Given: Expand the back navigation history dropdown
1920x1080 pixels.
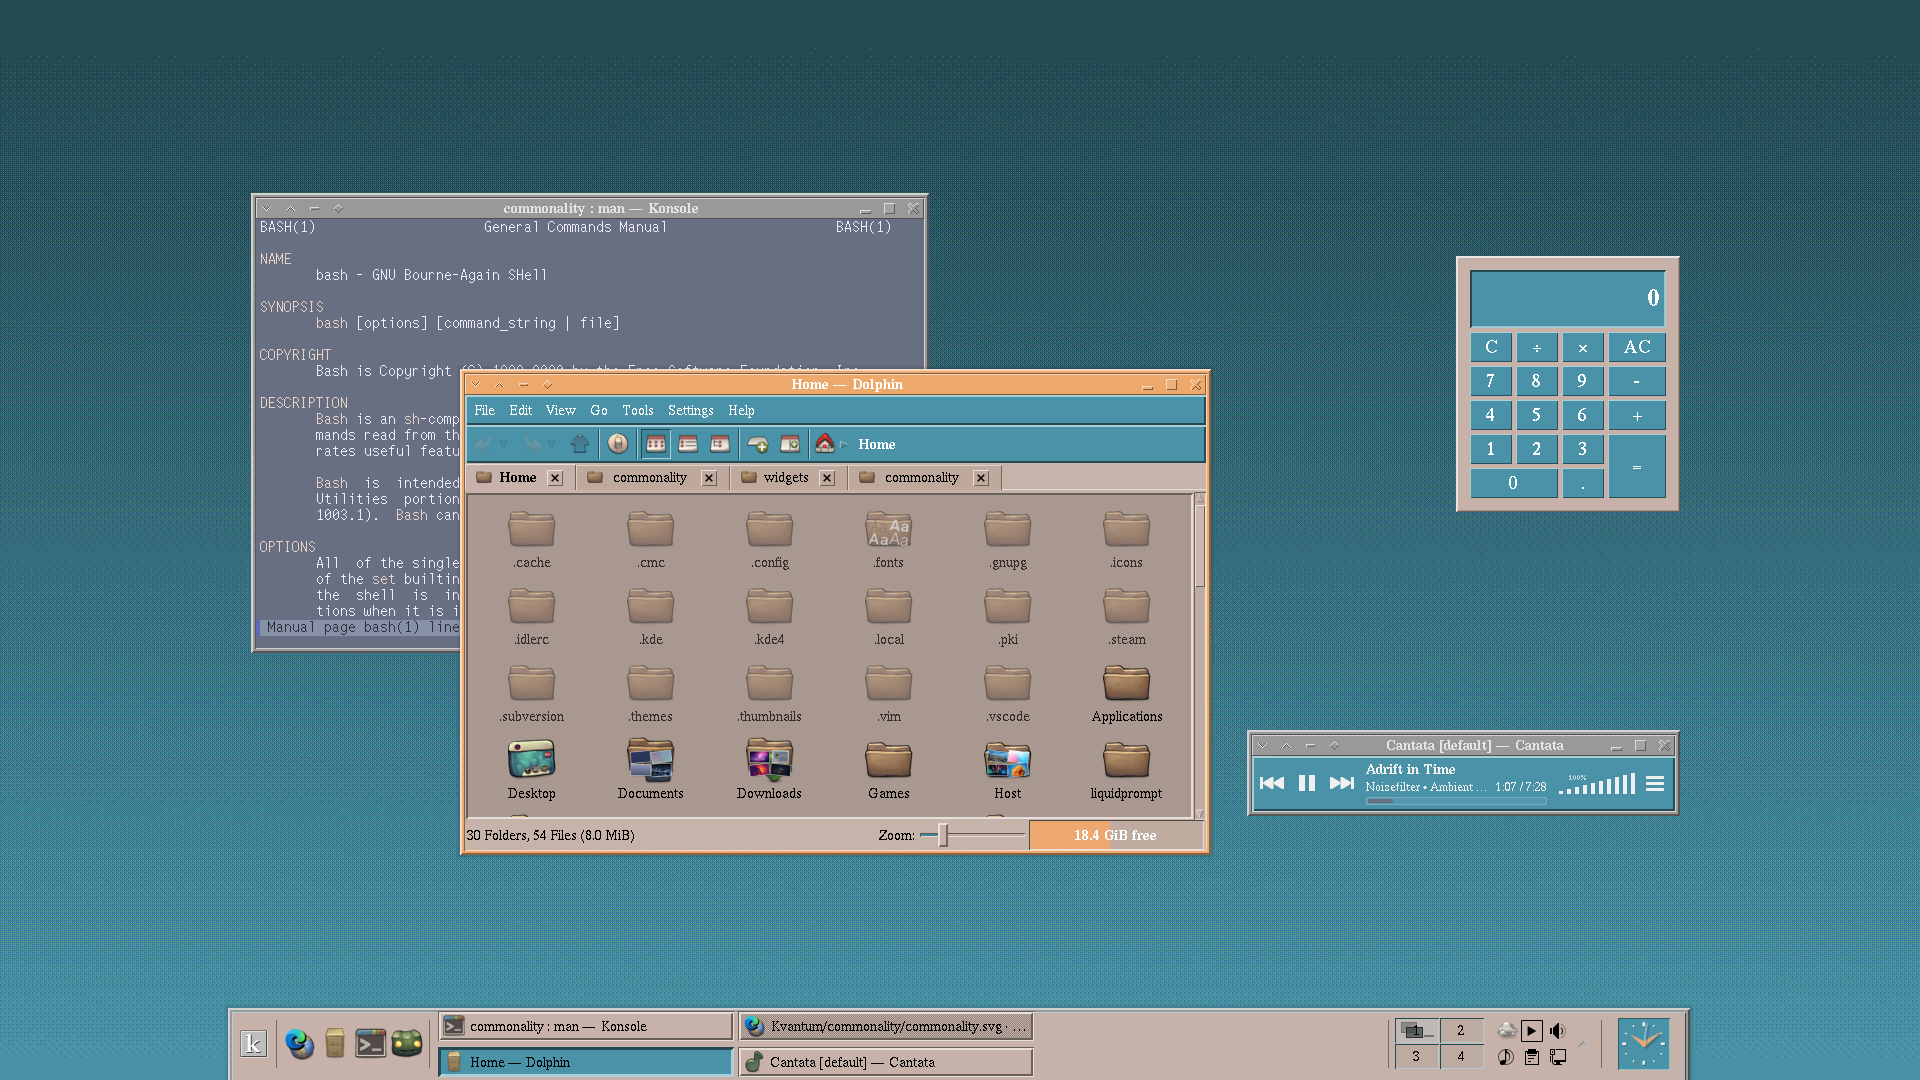Looking at the screenshot, I should pos(503,443).
